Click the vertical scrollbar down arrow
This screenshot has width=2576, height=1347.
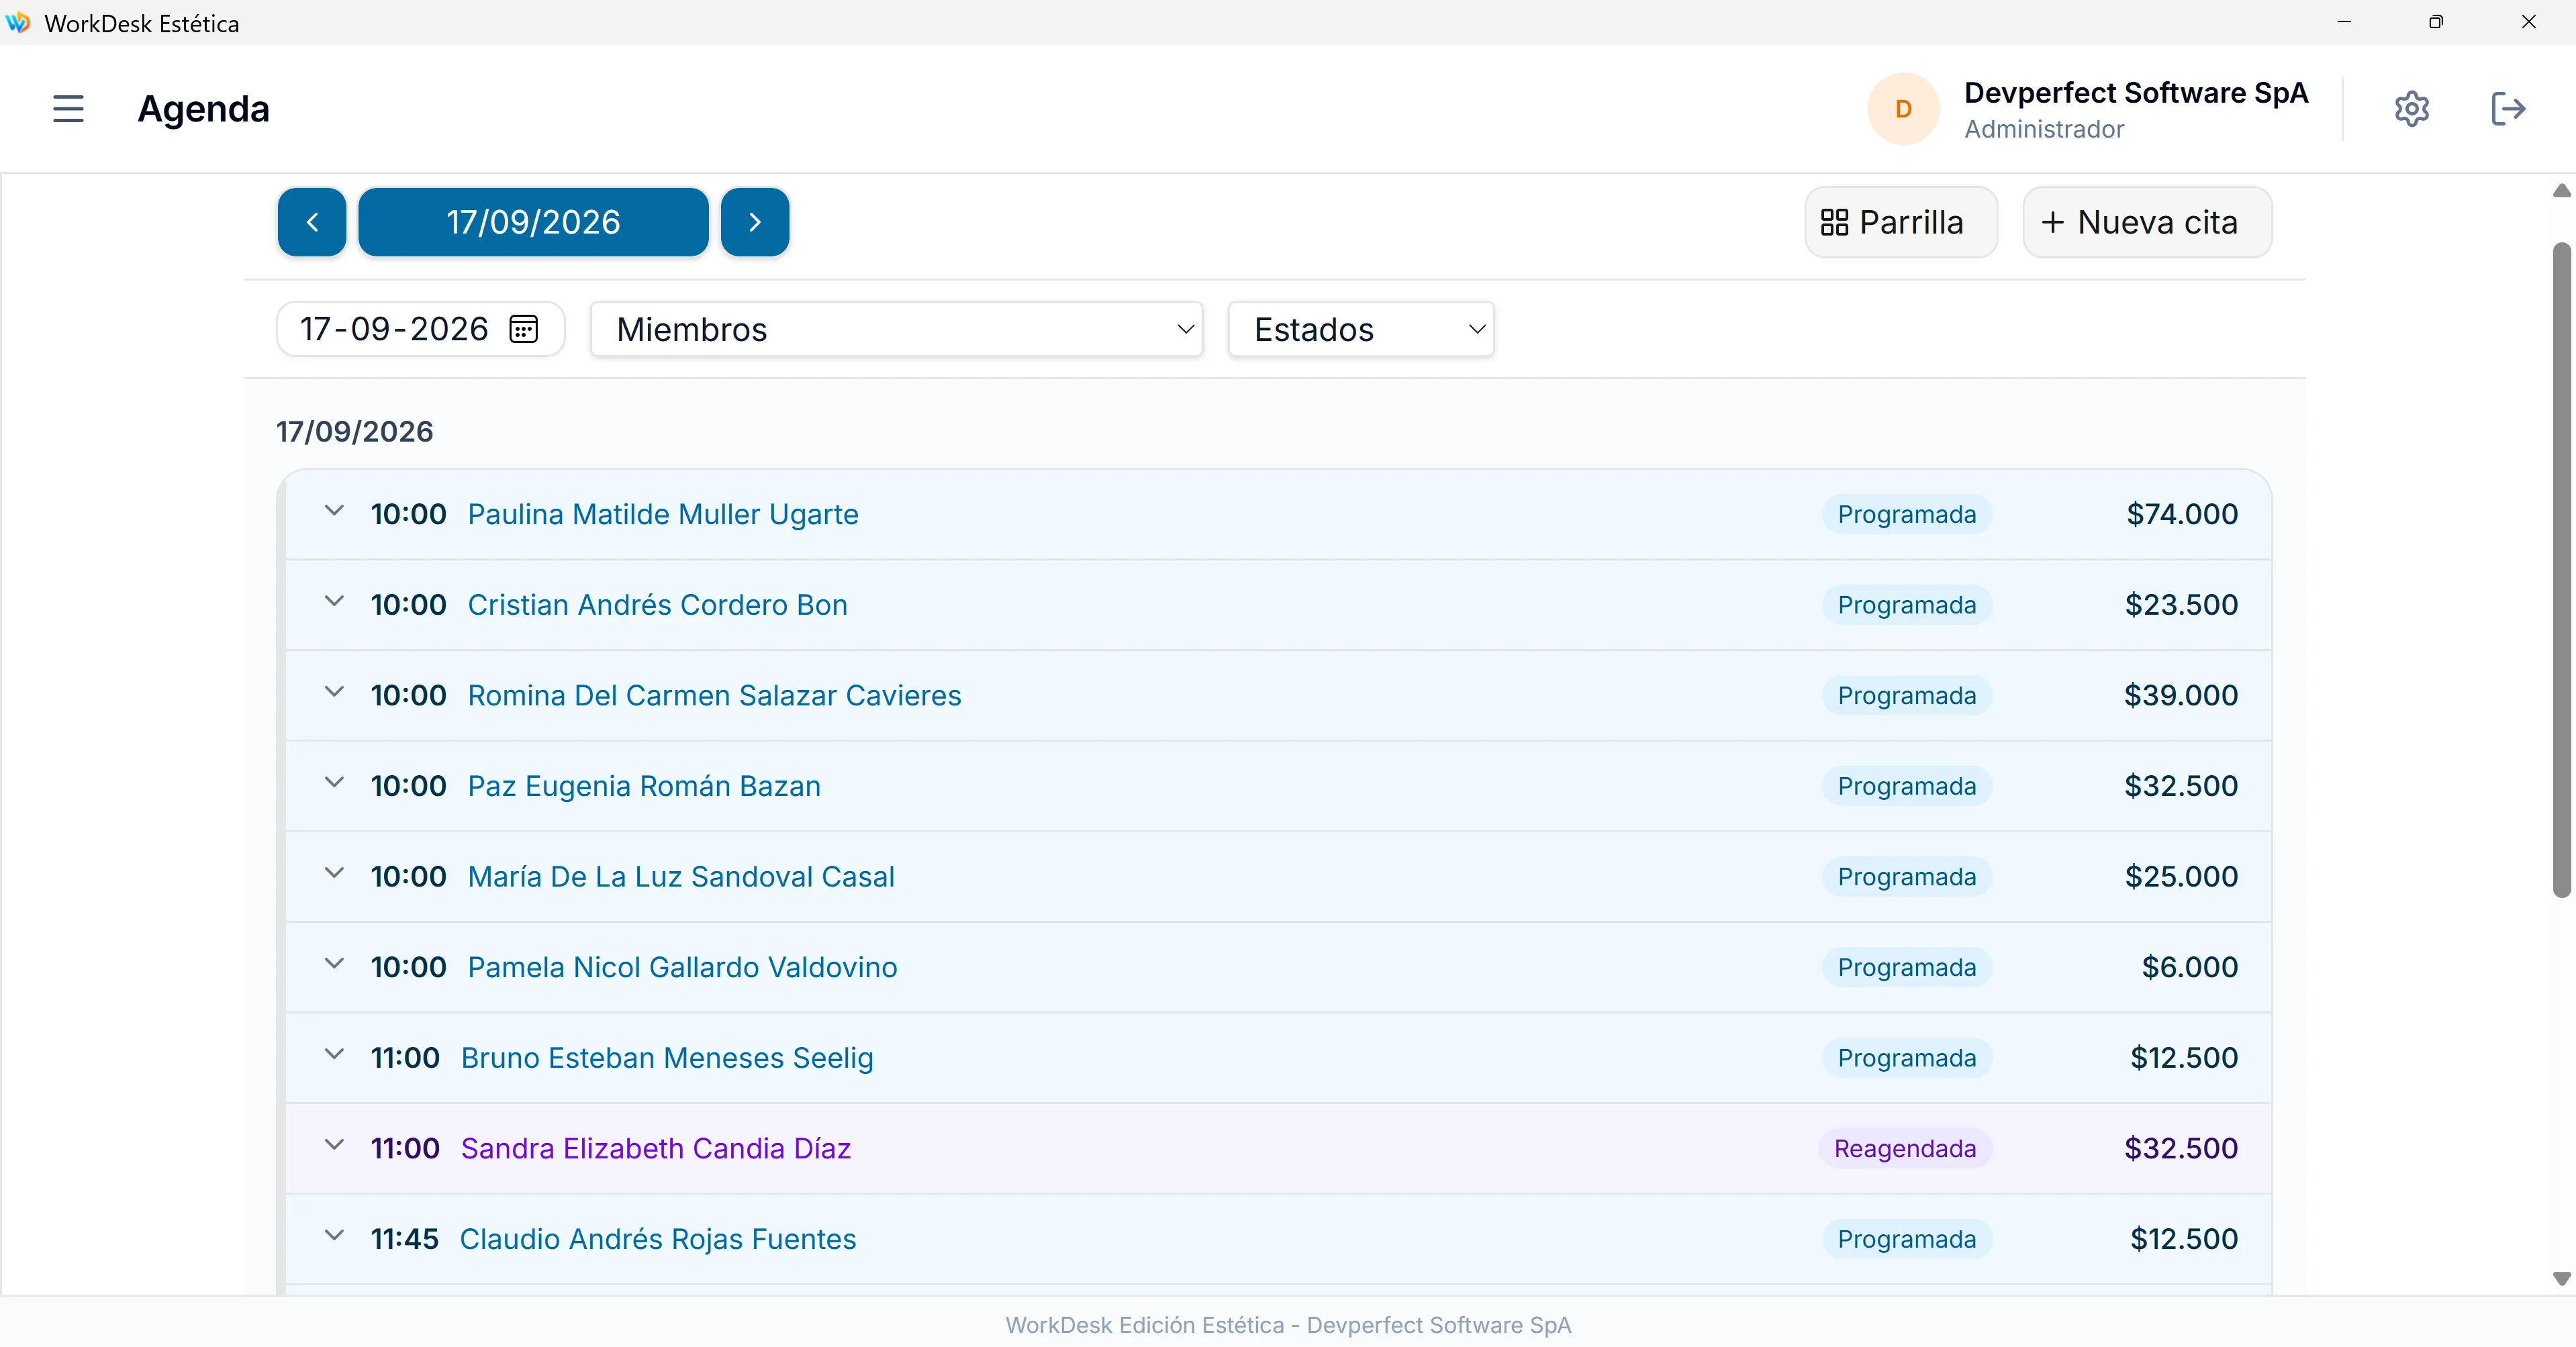[2561, 1278]
